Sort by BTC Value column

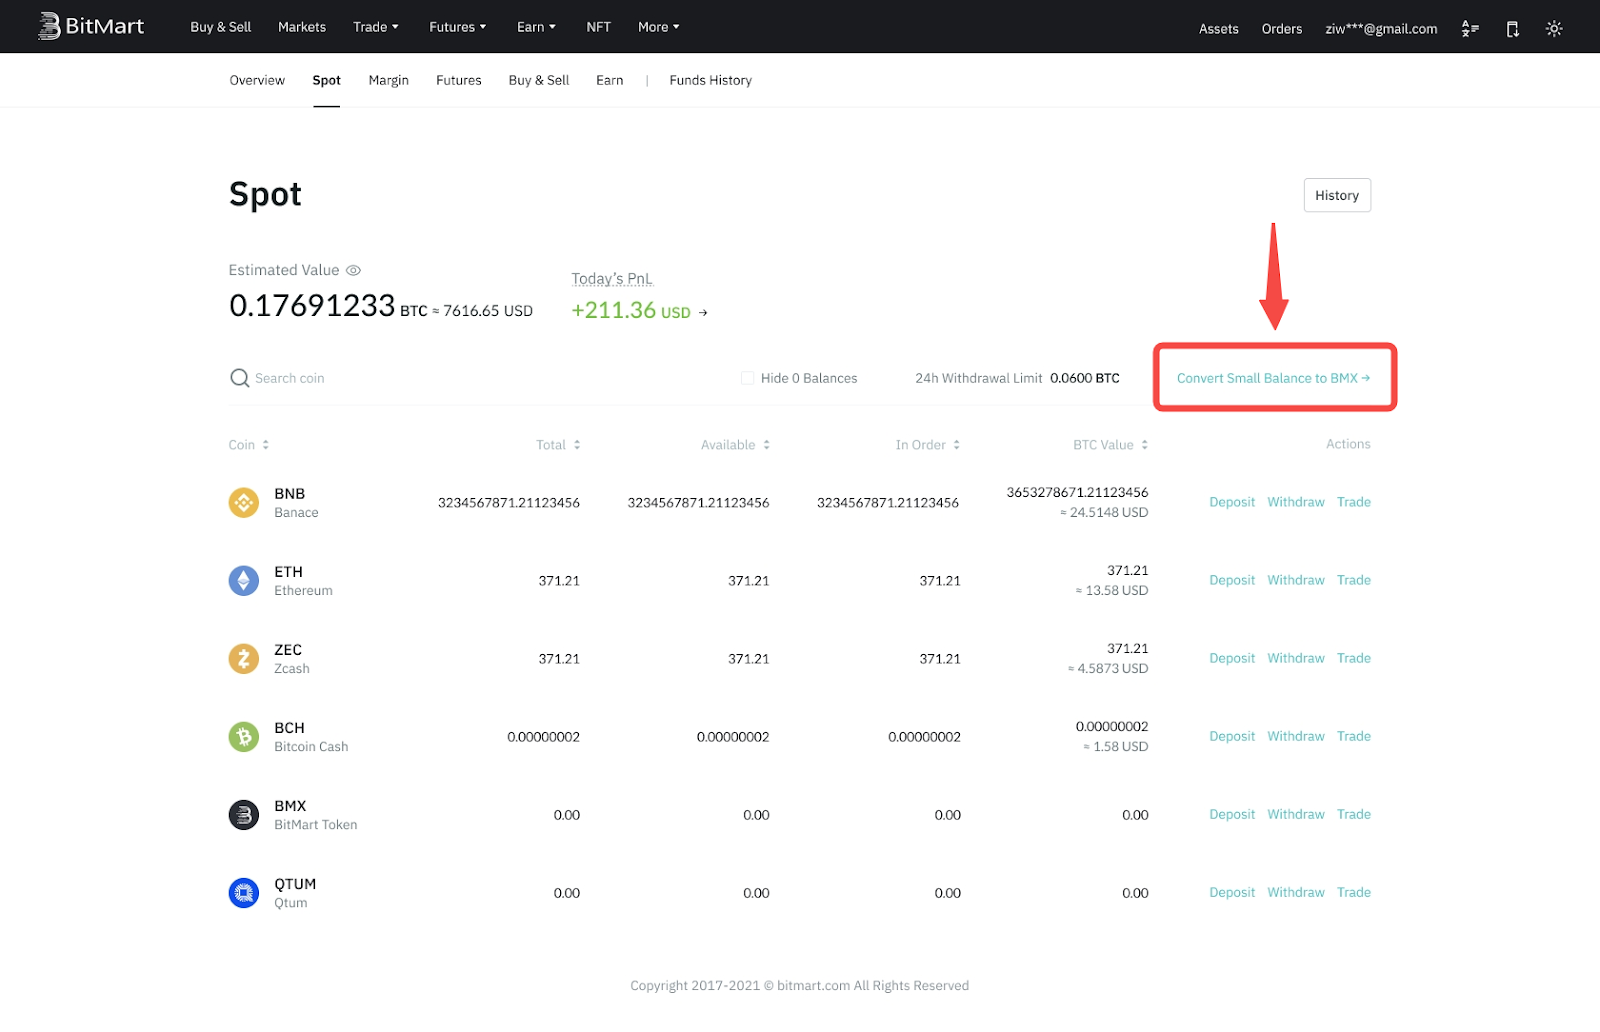point(1111,445)
